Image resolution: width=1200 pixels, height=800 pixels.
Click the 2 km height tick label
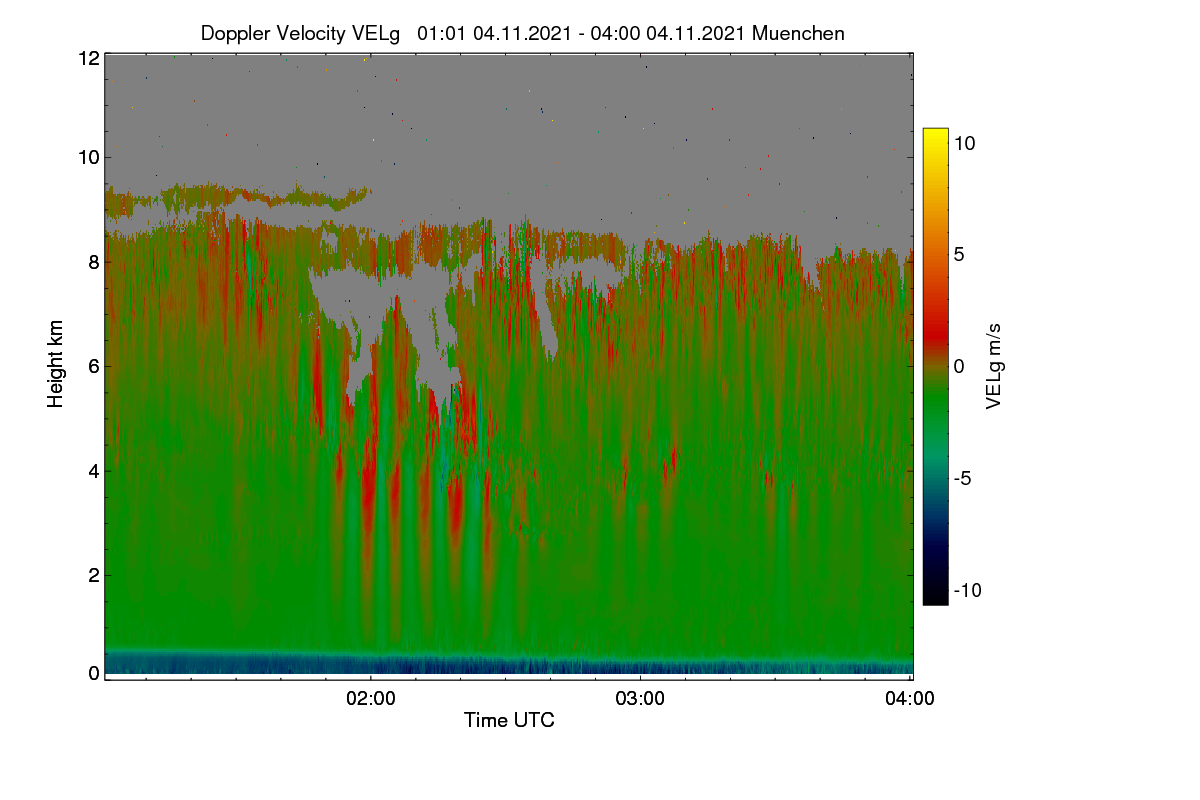coord(94,574)
